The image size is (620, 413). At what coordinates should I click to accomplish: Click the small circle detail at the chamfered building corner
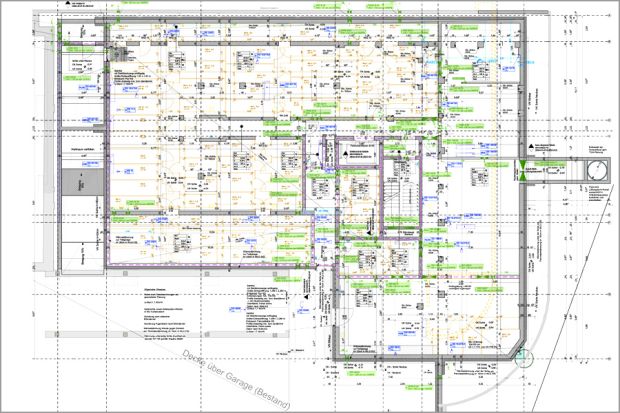524,358
